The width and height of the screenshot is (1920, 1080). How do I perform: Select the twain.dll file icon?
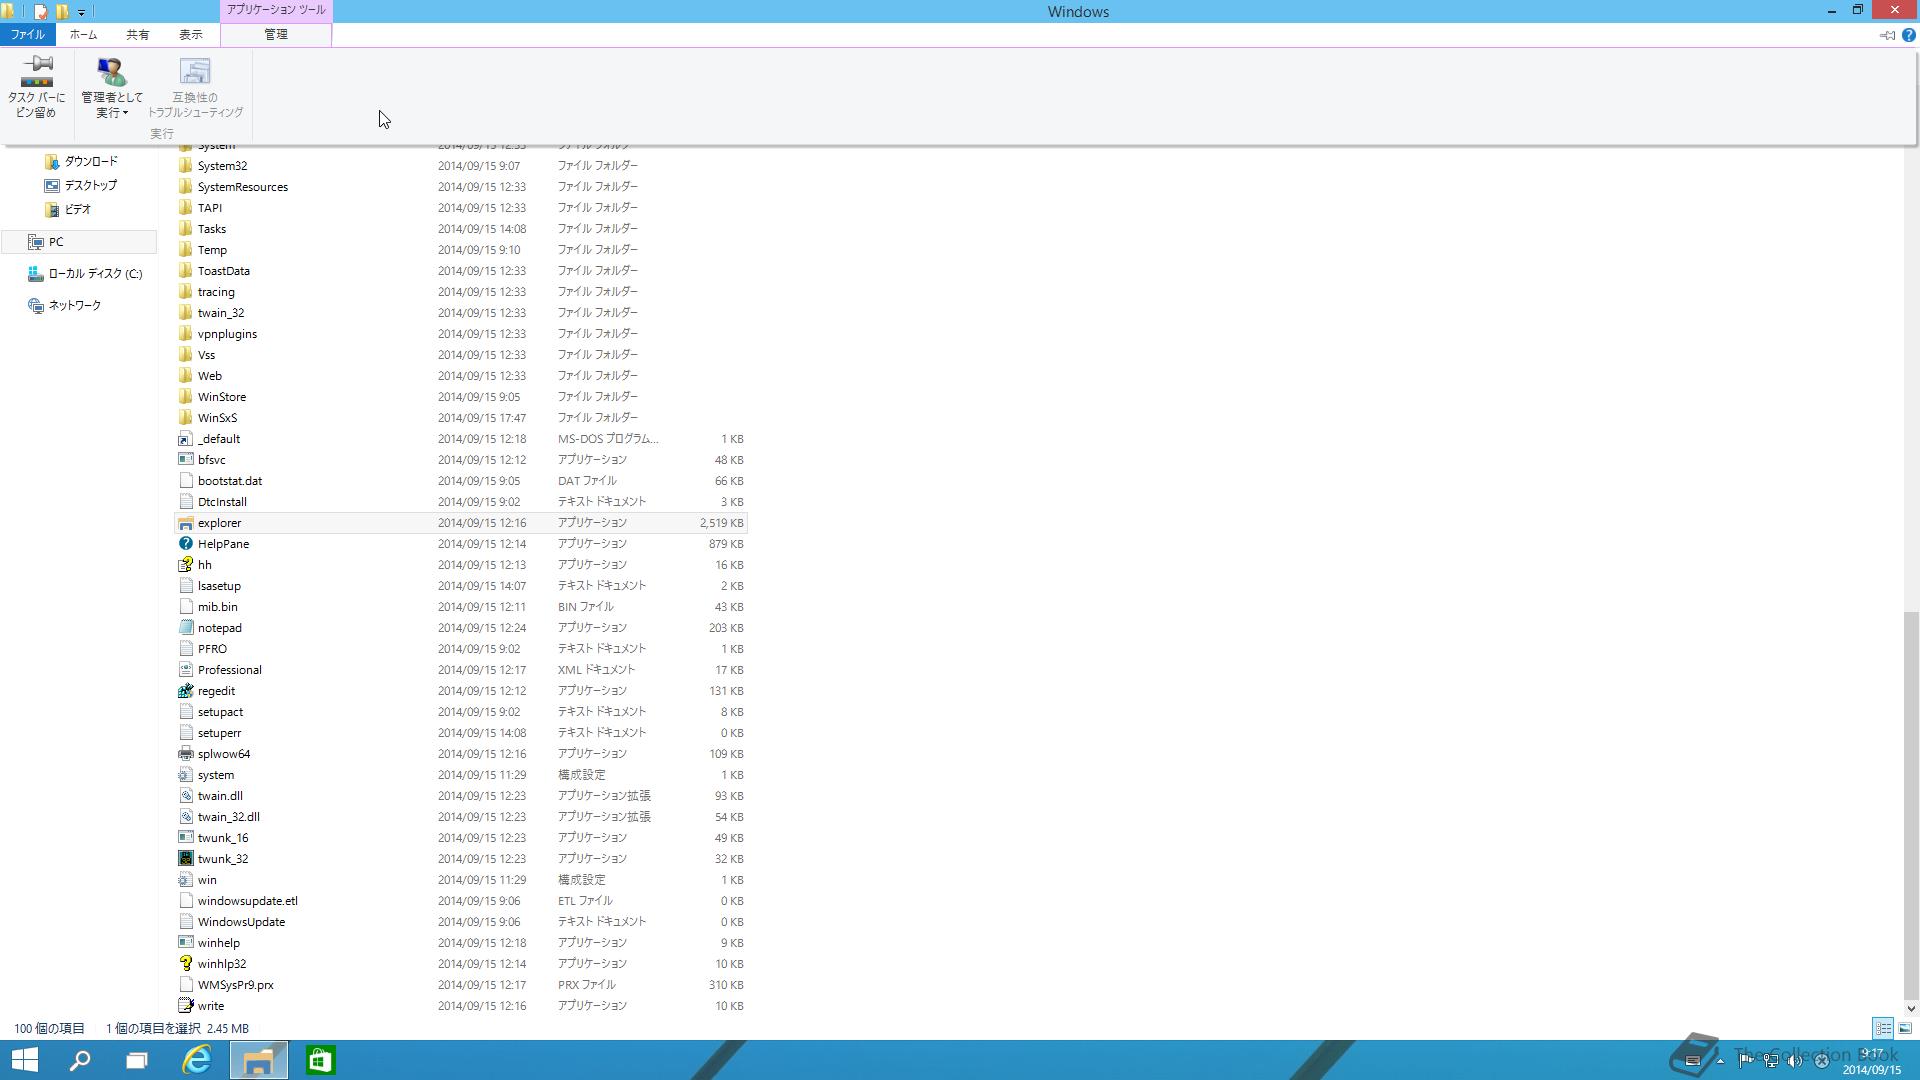(x=185, y=796)
